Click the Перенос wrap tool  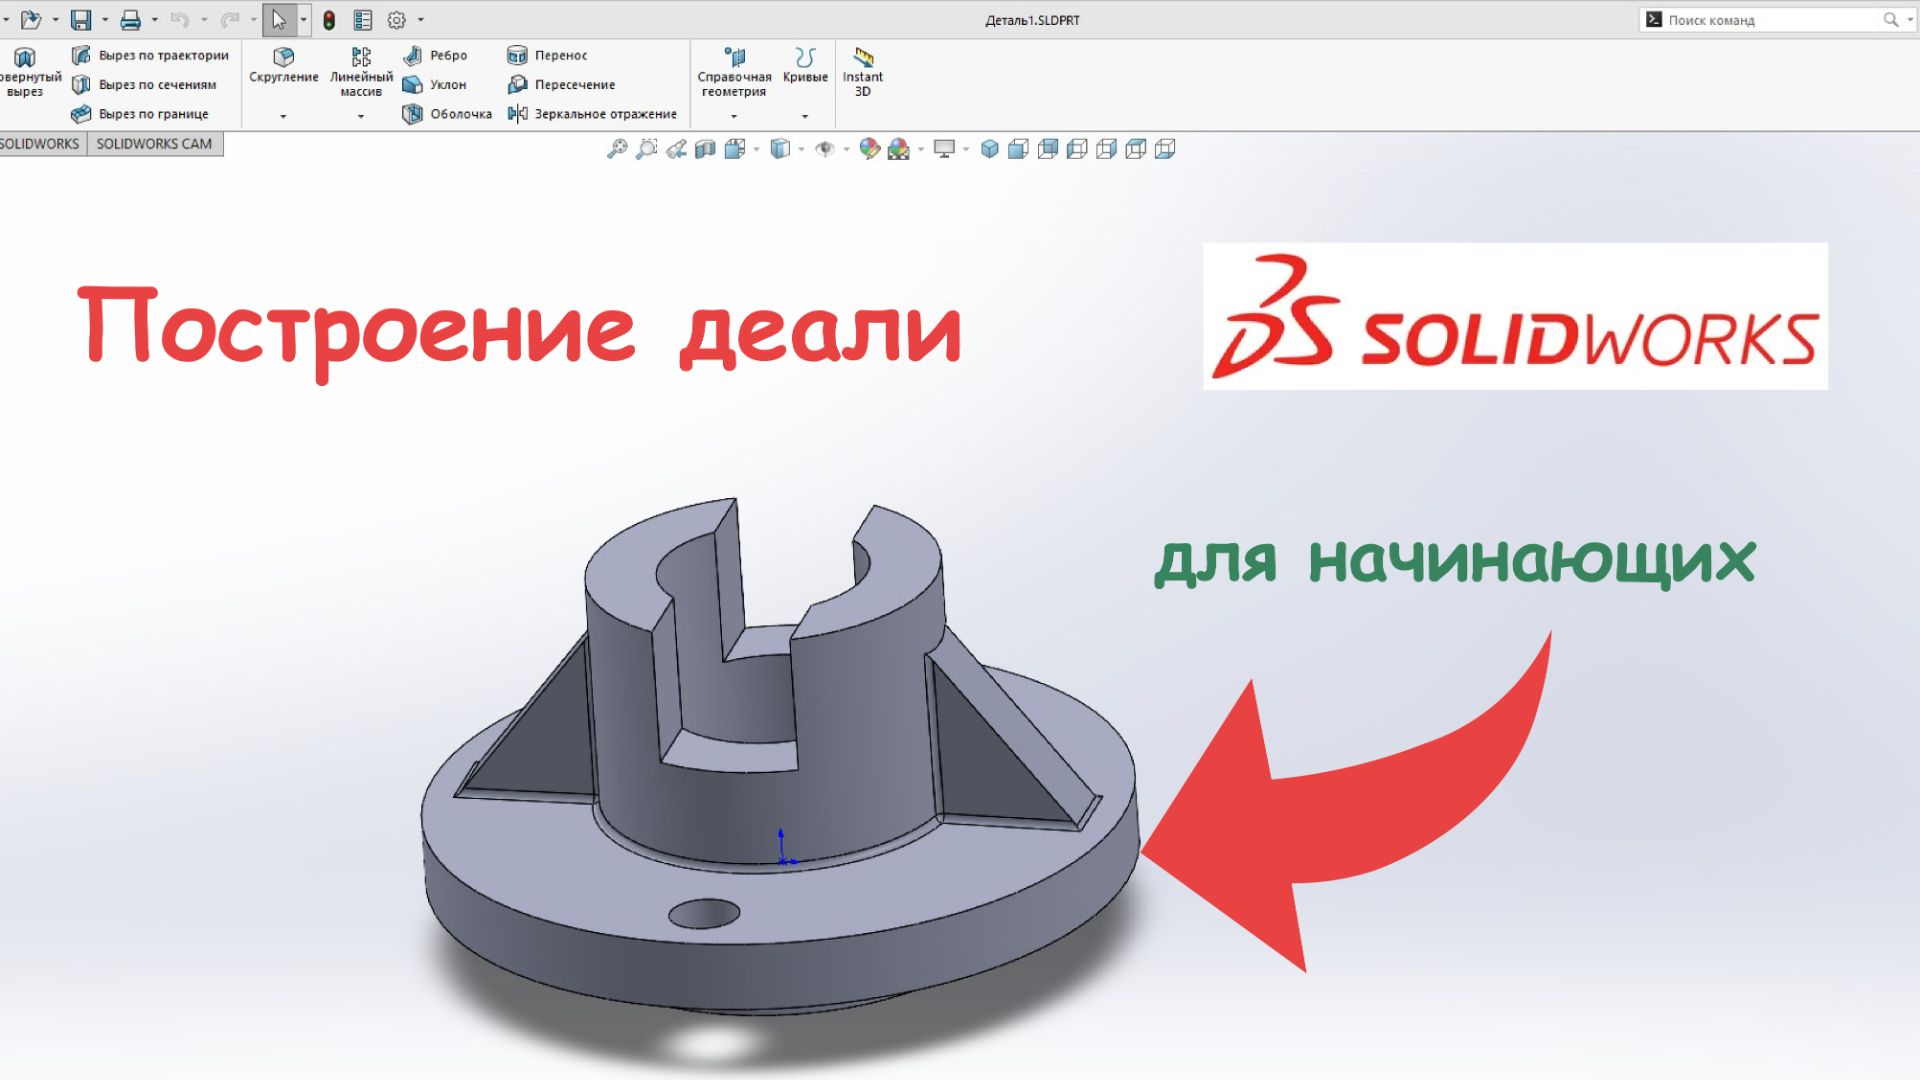547,55
